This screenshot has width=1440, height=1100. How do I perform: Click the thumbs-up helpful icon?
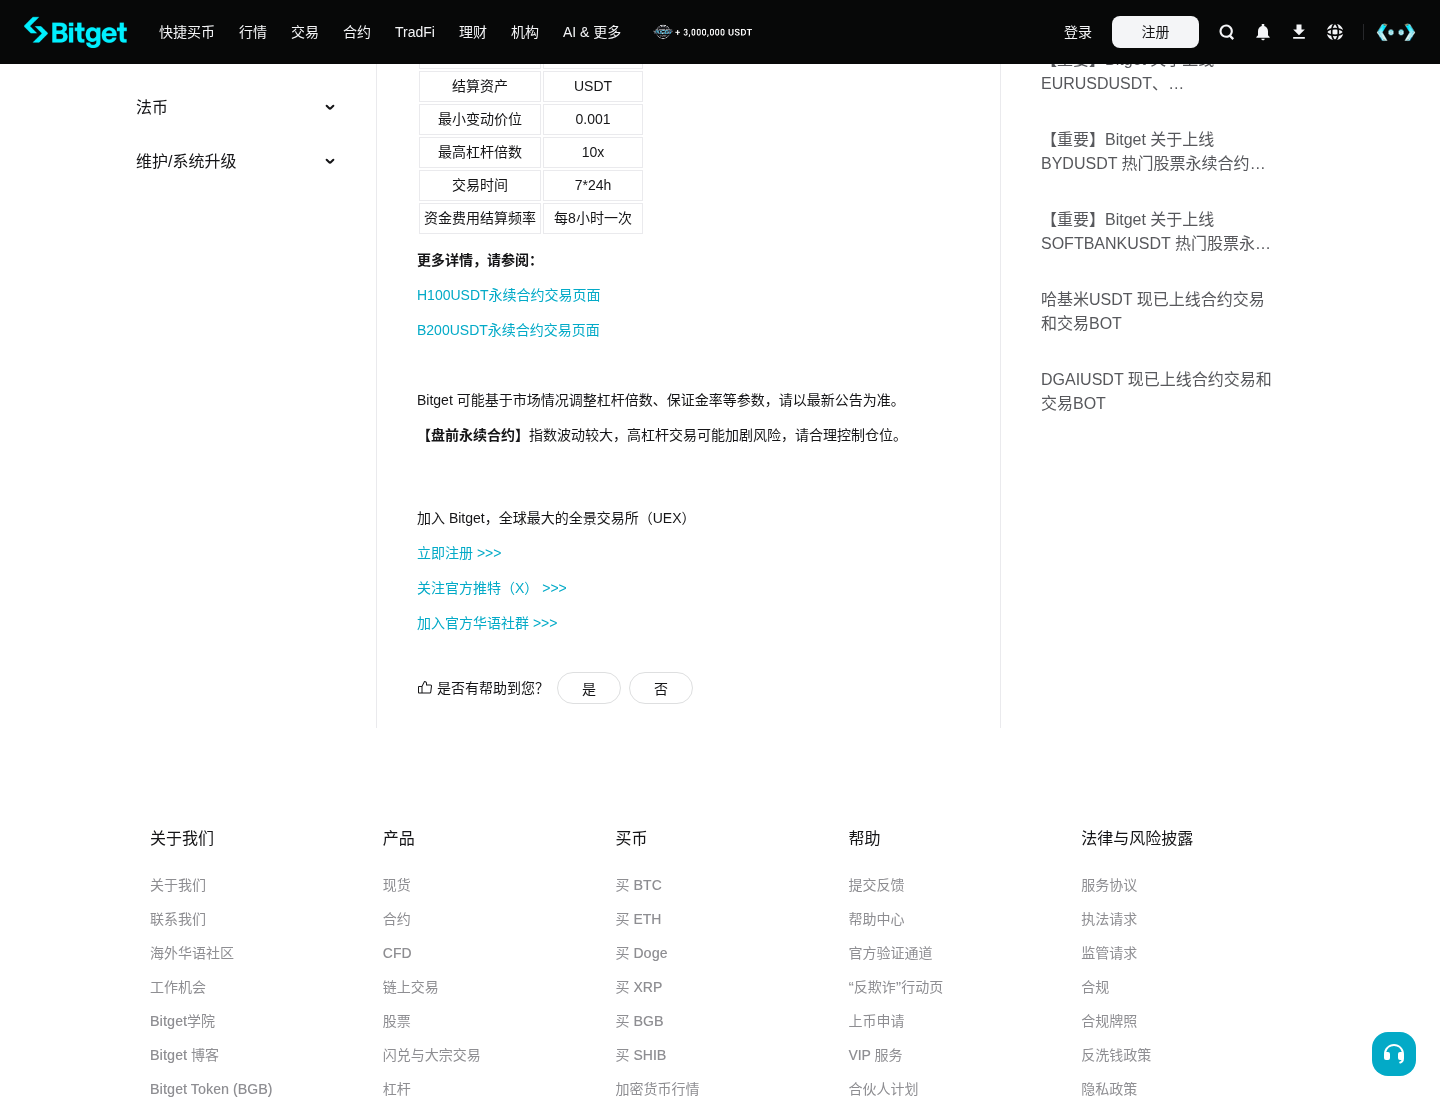[425, 688]
